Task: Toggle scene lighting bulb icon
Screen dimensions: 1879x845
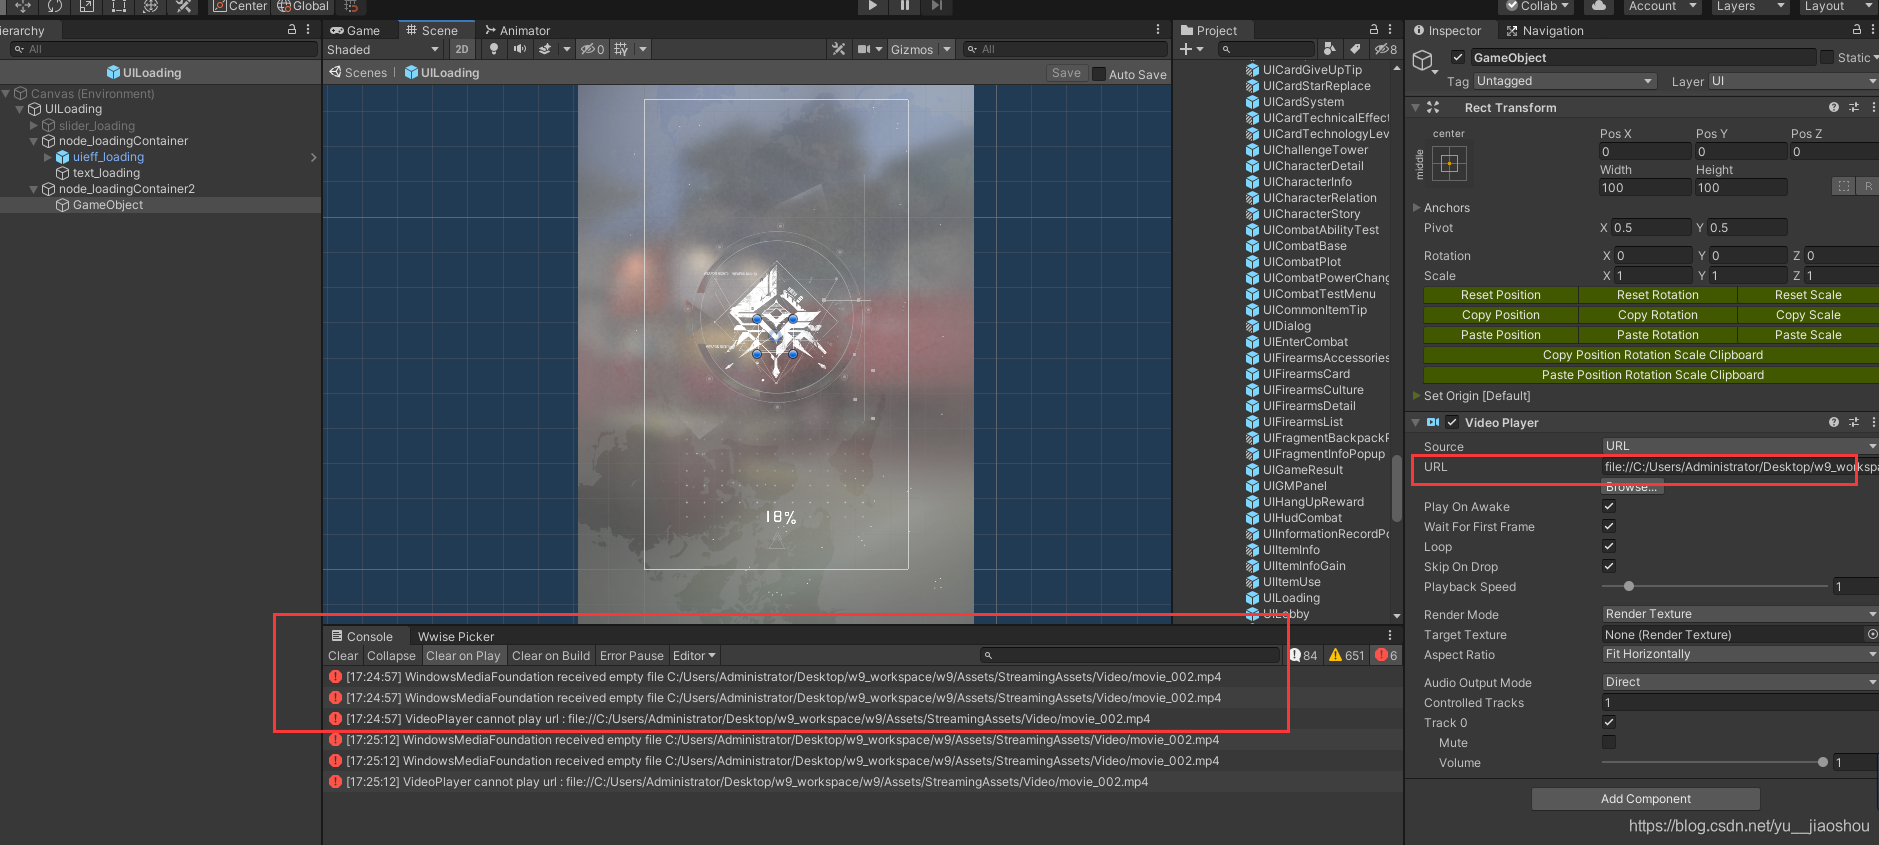Action: (493, 49)
